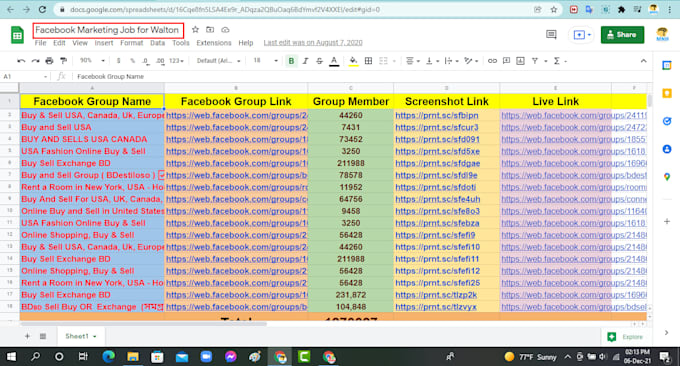
Task: Open Google Keep side panel icon
Action: [667, 93]
